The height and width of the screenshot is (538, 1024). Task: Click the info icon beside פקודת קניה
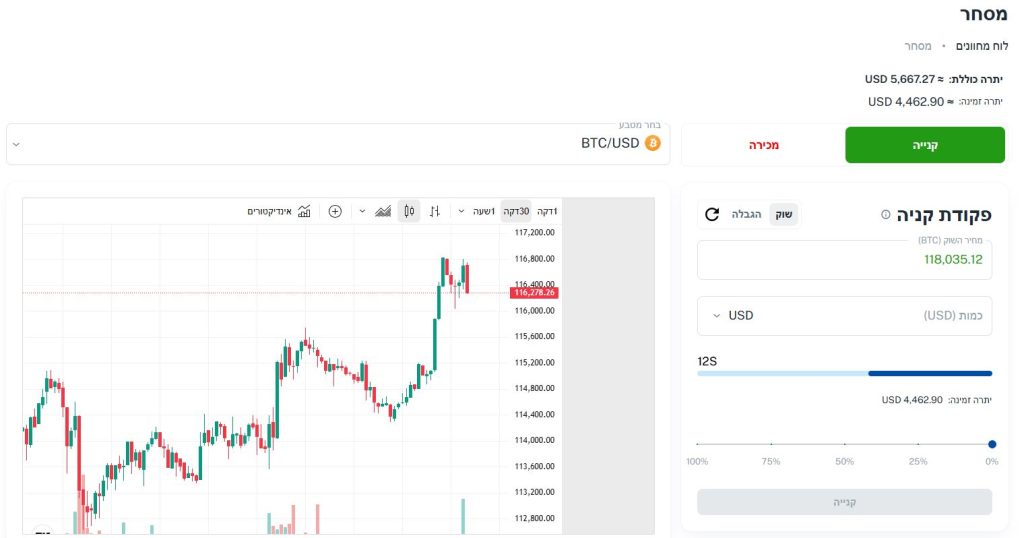[886, 215]
